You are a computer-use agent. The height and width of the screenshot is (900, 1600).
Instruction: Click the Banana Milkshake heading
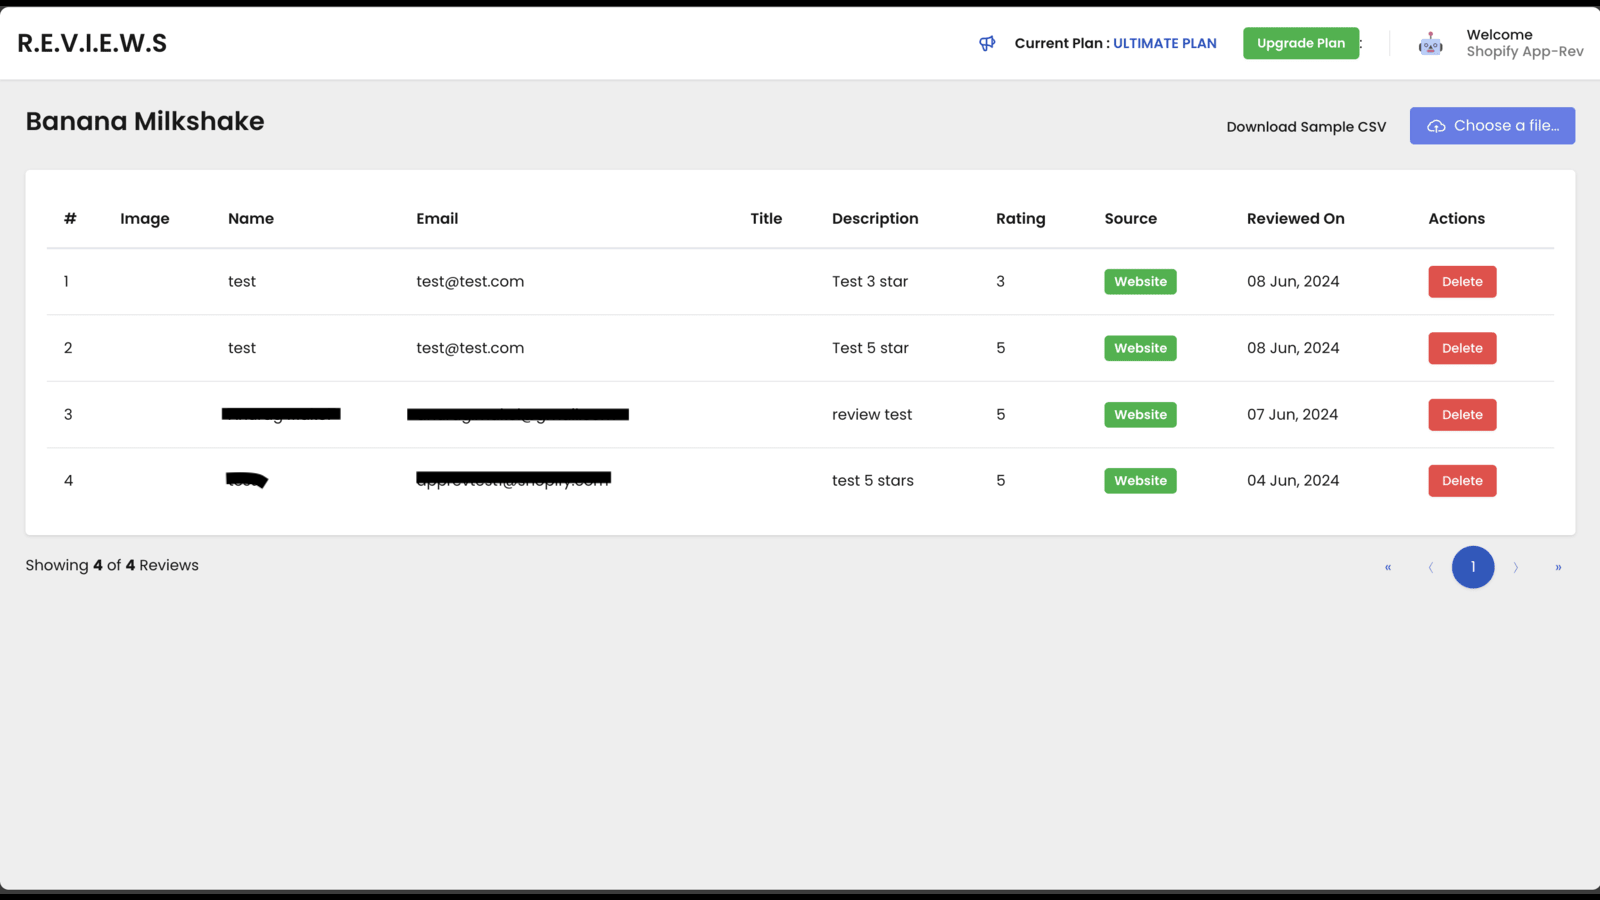[x=145, y=121]
